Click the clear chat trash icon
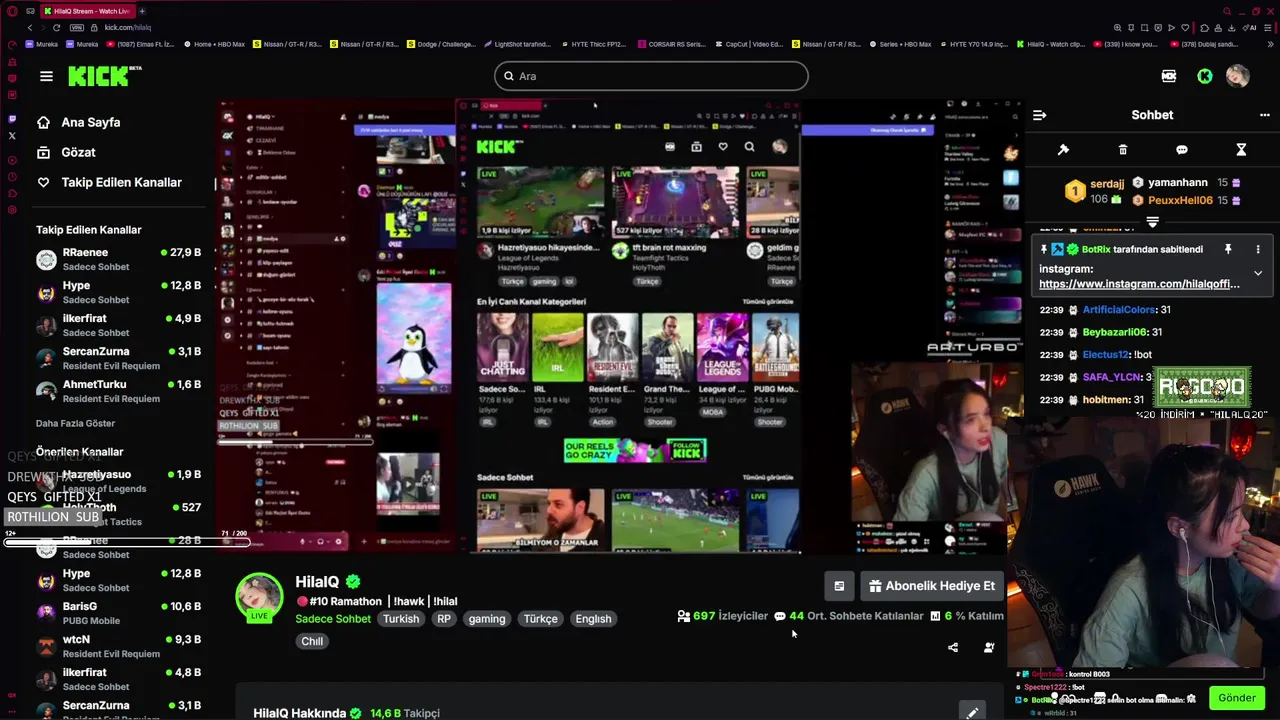 pos(1123,150)
